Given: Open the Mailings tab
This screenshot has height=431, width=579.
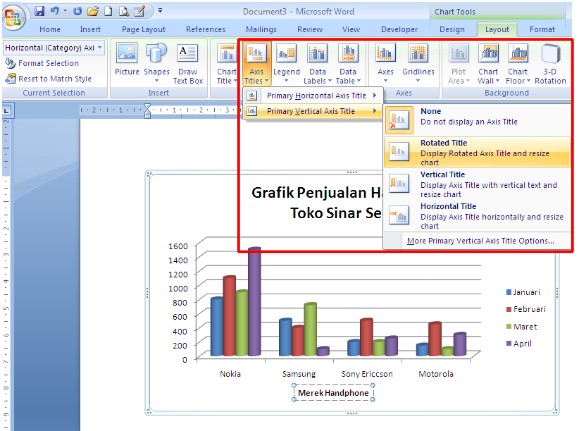Looking at the screenshot, I should [261, 29].
